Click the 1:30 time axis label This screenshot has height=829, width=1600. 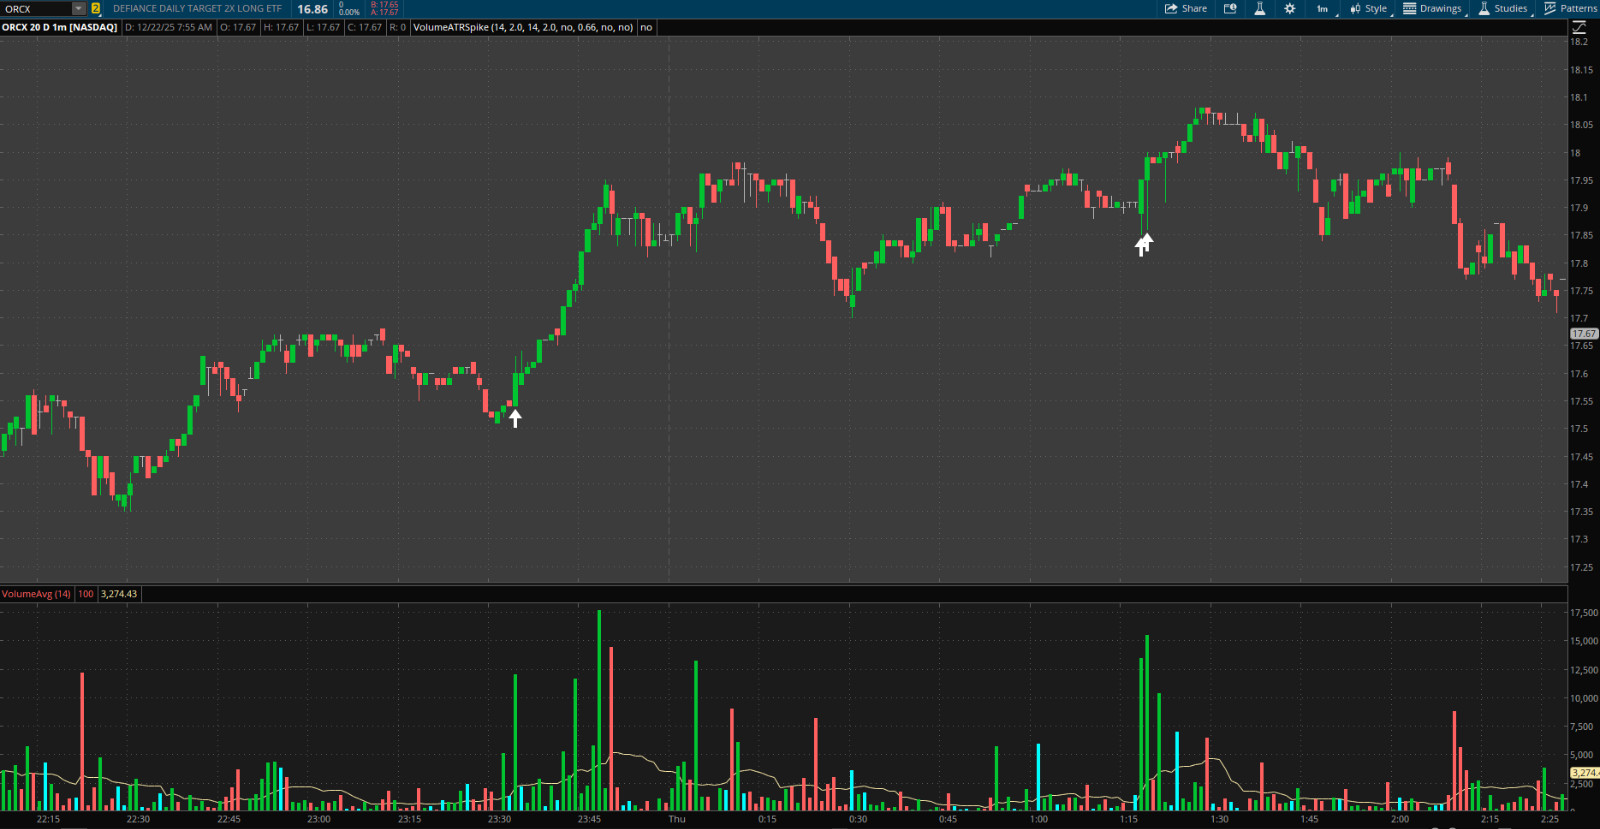[1219, 819]
